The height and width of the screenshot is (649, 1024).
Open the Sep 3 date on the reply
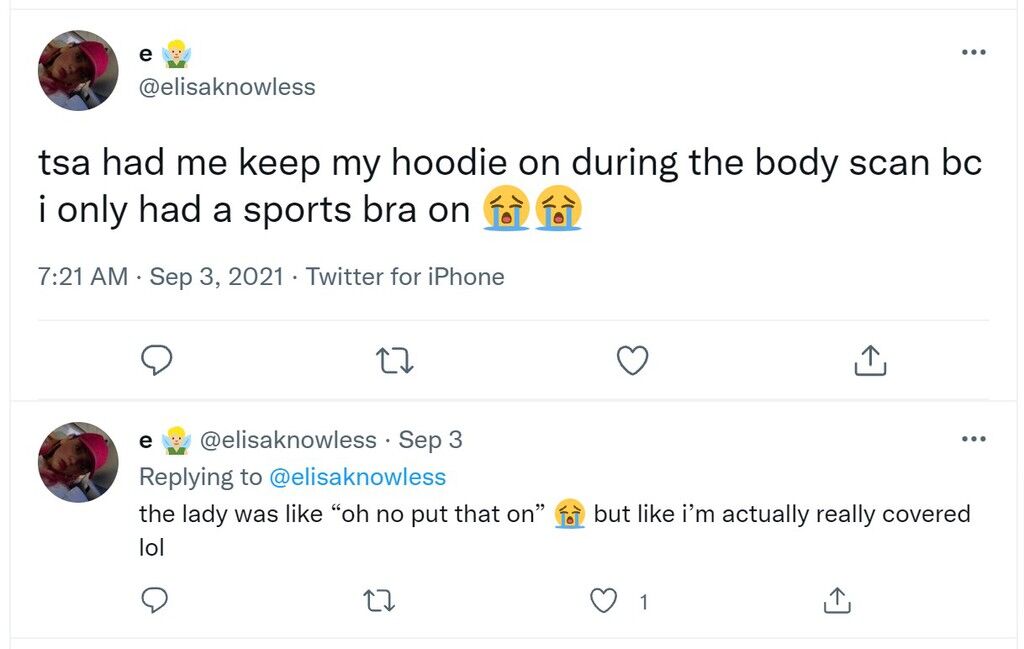pyautogui.click(x=430, y=441)
